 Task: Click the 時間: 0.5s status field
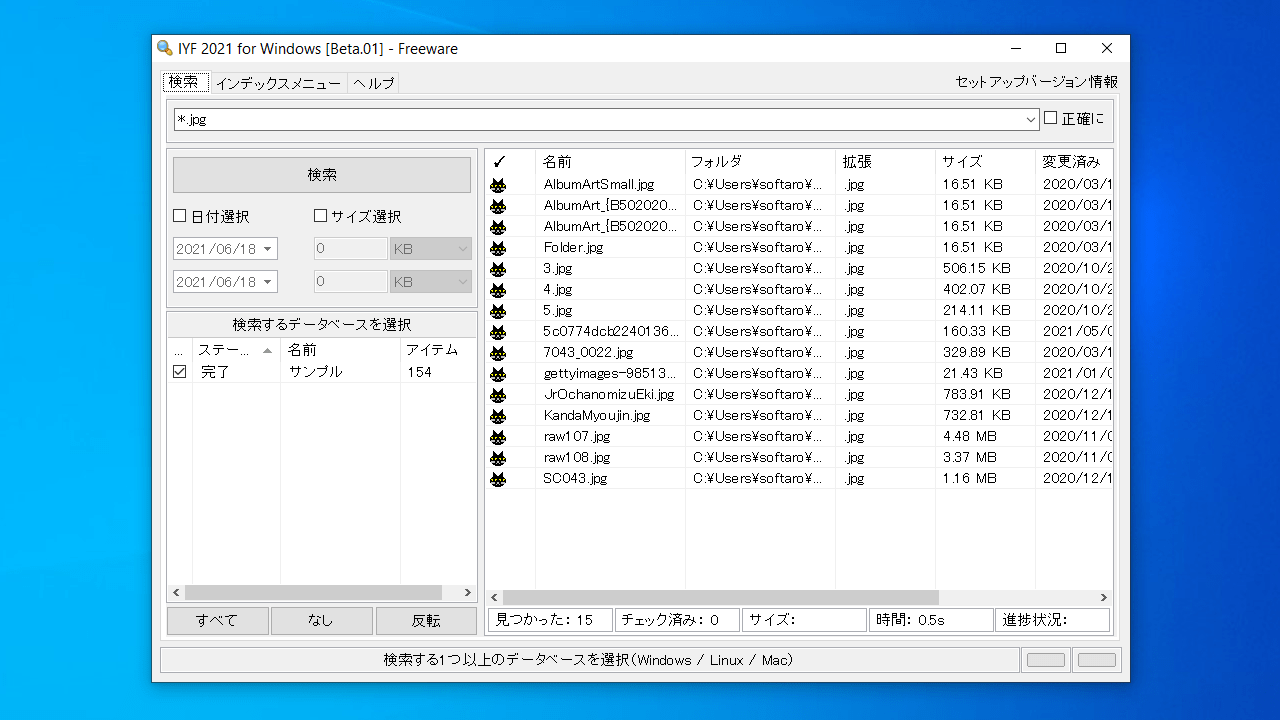tap(931, 620)
